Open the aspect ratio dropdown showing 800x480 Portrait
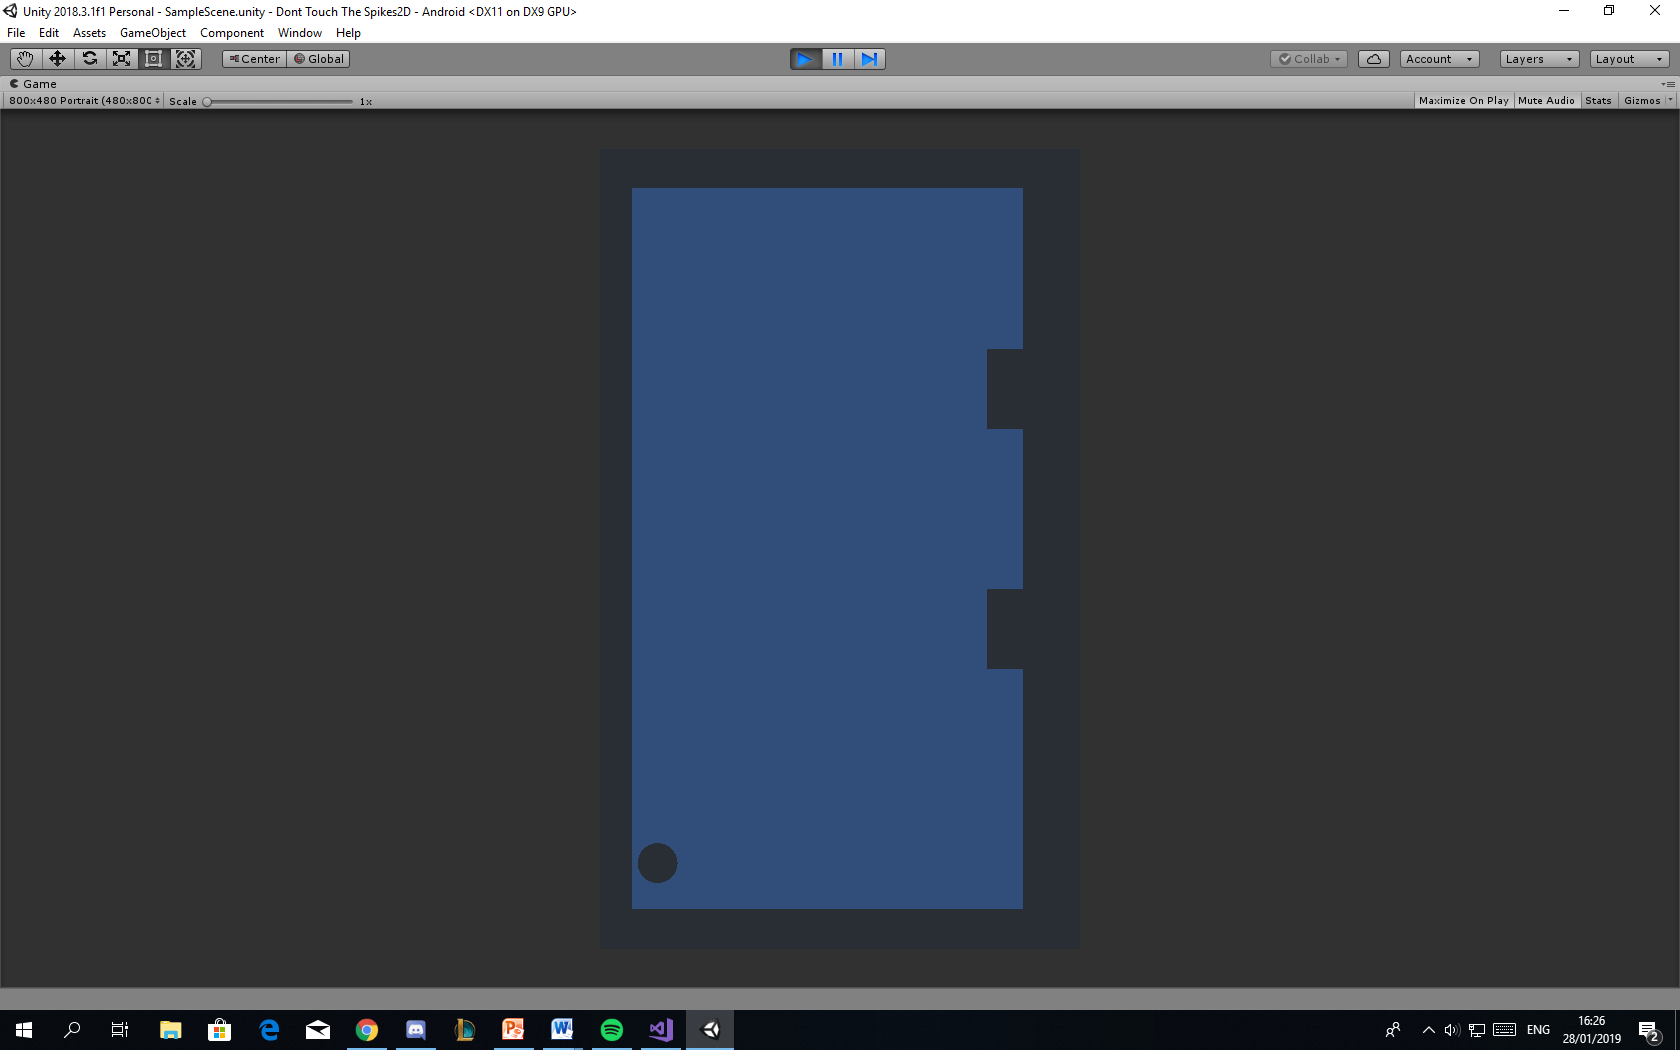 point(83,100)
